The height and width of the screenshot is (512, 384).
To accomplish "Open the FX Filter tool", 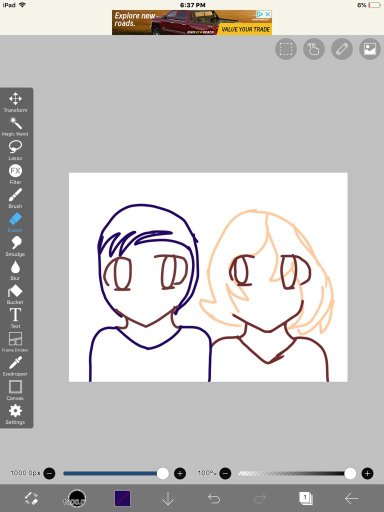I will (x=15, y=174).
